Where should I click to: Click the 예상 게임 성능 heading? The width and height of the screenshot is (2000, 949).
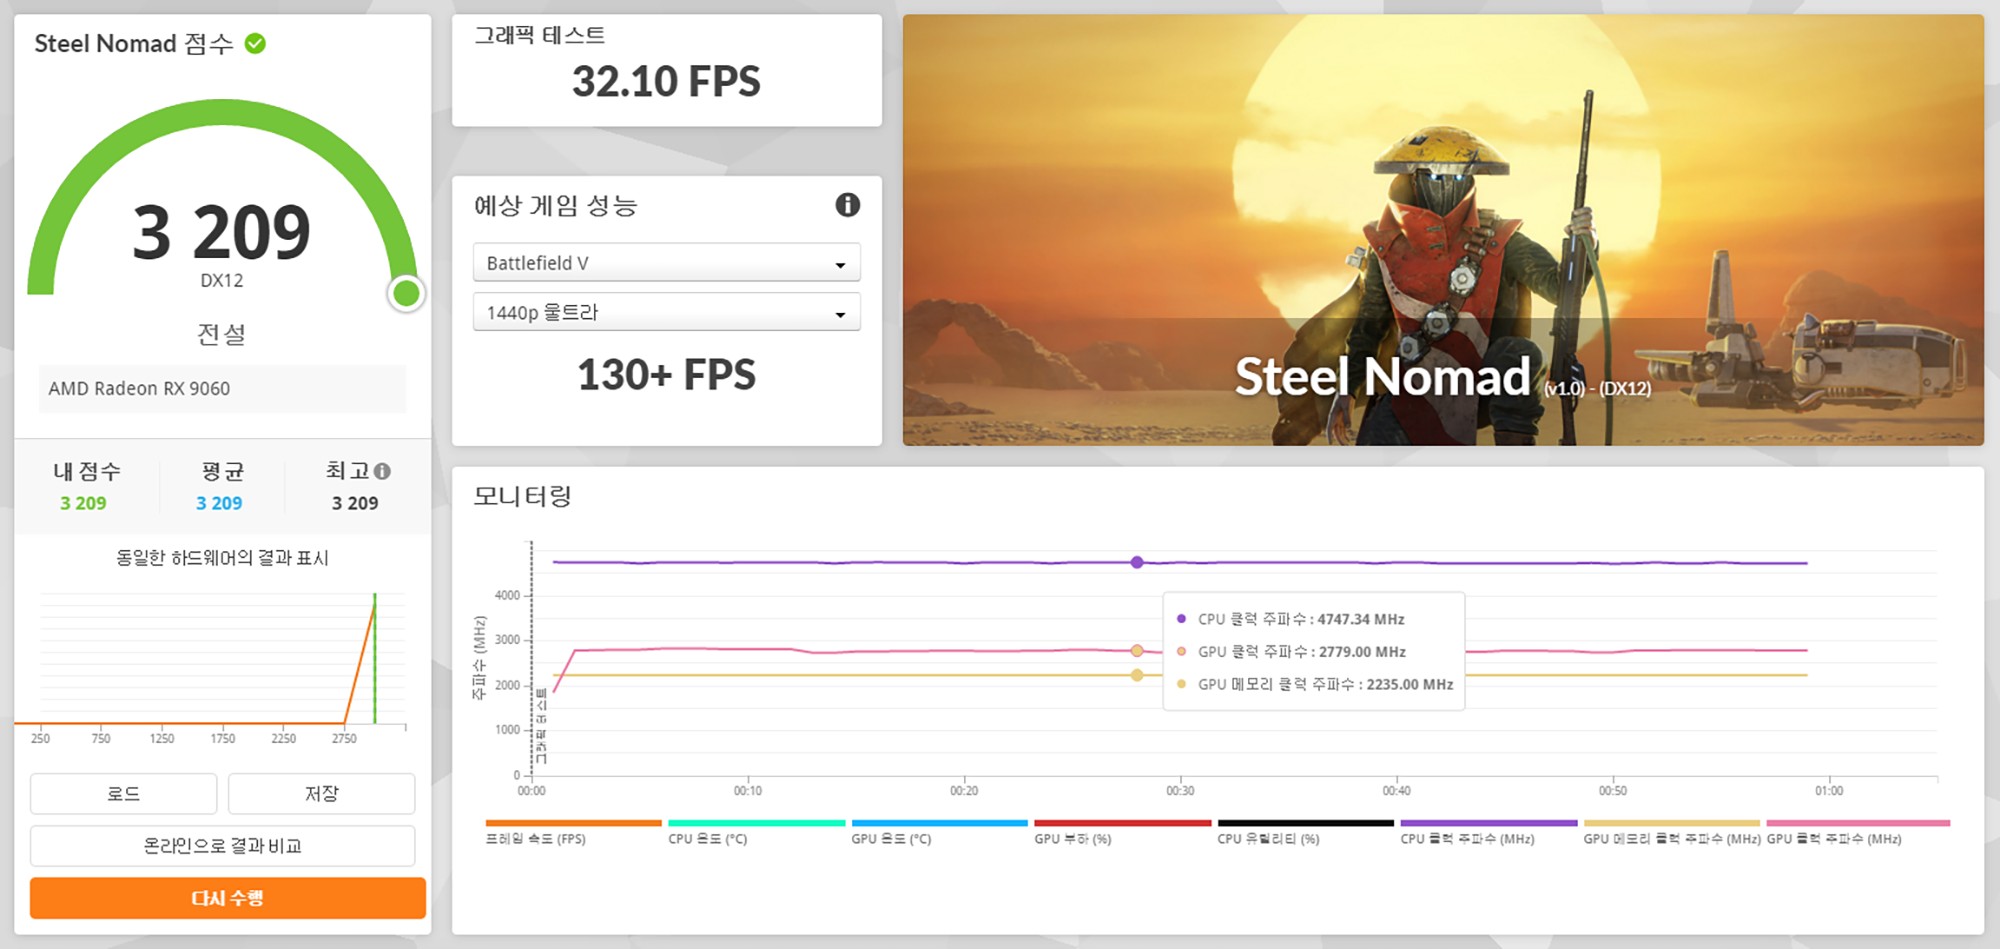click(x=555, y=205)
